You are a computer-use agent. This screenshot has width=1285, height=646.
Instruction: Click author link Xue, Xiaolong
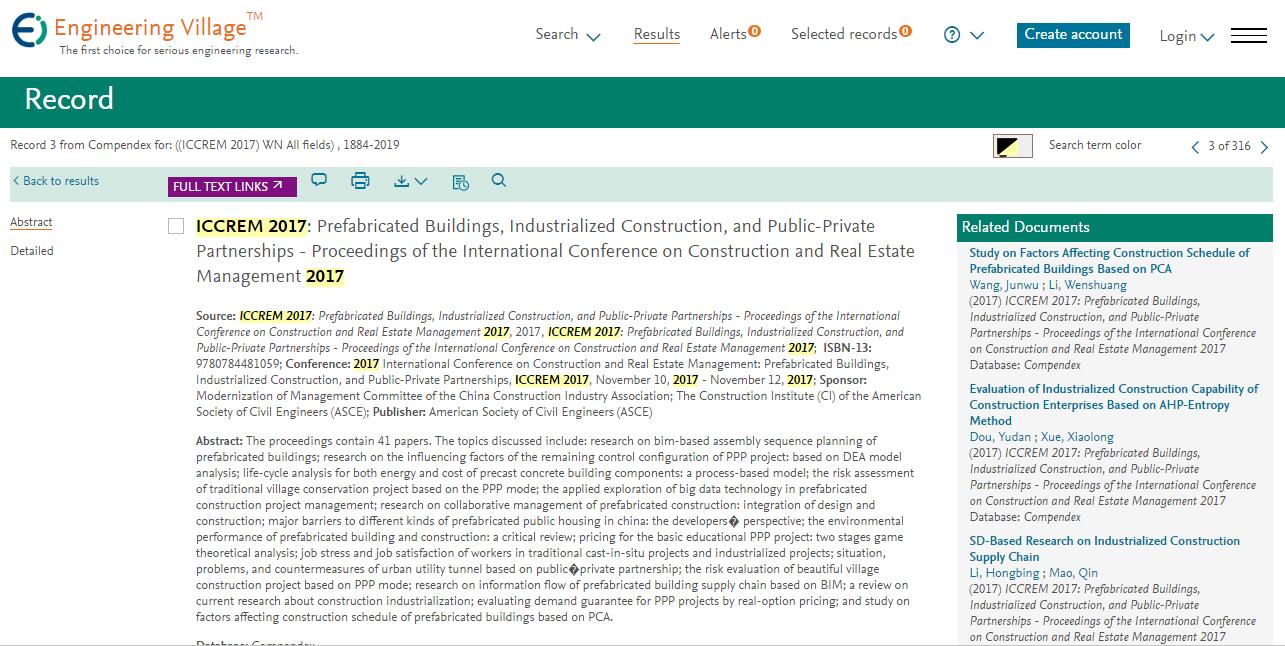[x=1077, y=437]
